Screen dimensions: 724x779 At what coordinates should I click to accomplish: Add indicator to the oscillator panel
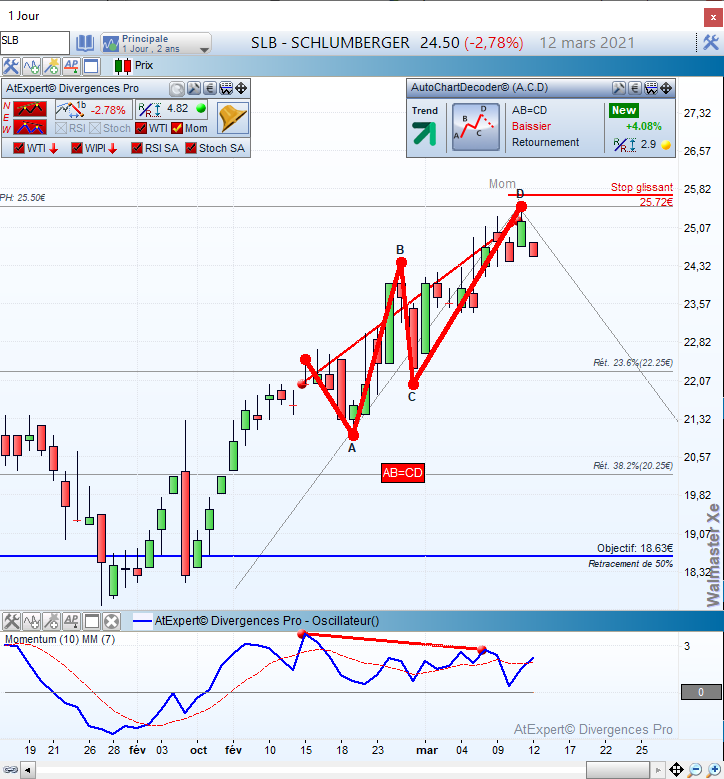(32, 622)
